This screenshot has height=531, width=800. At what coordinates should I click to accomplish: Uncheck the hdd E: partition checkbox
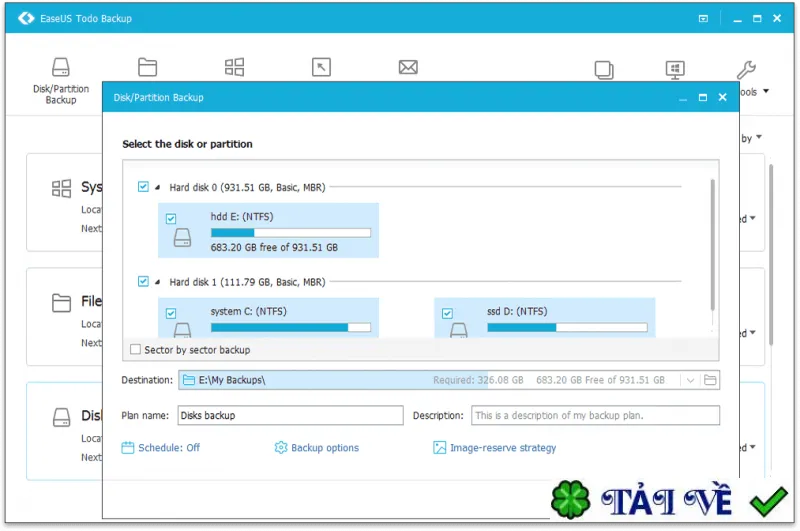coord(171,219)
